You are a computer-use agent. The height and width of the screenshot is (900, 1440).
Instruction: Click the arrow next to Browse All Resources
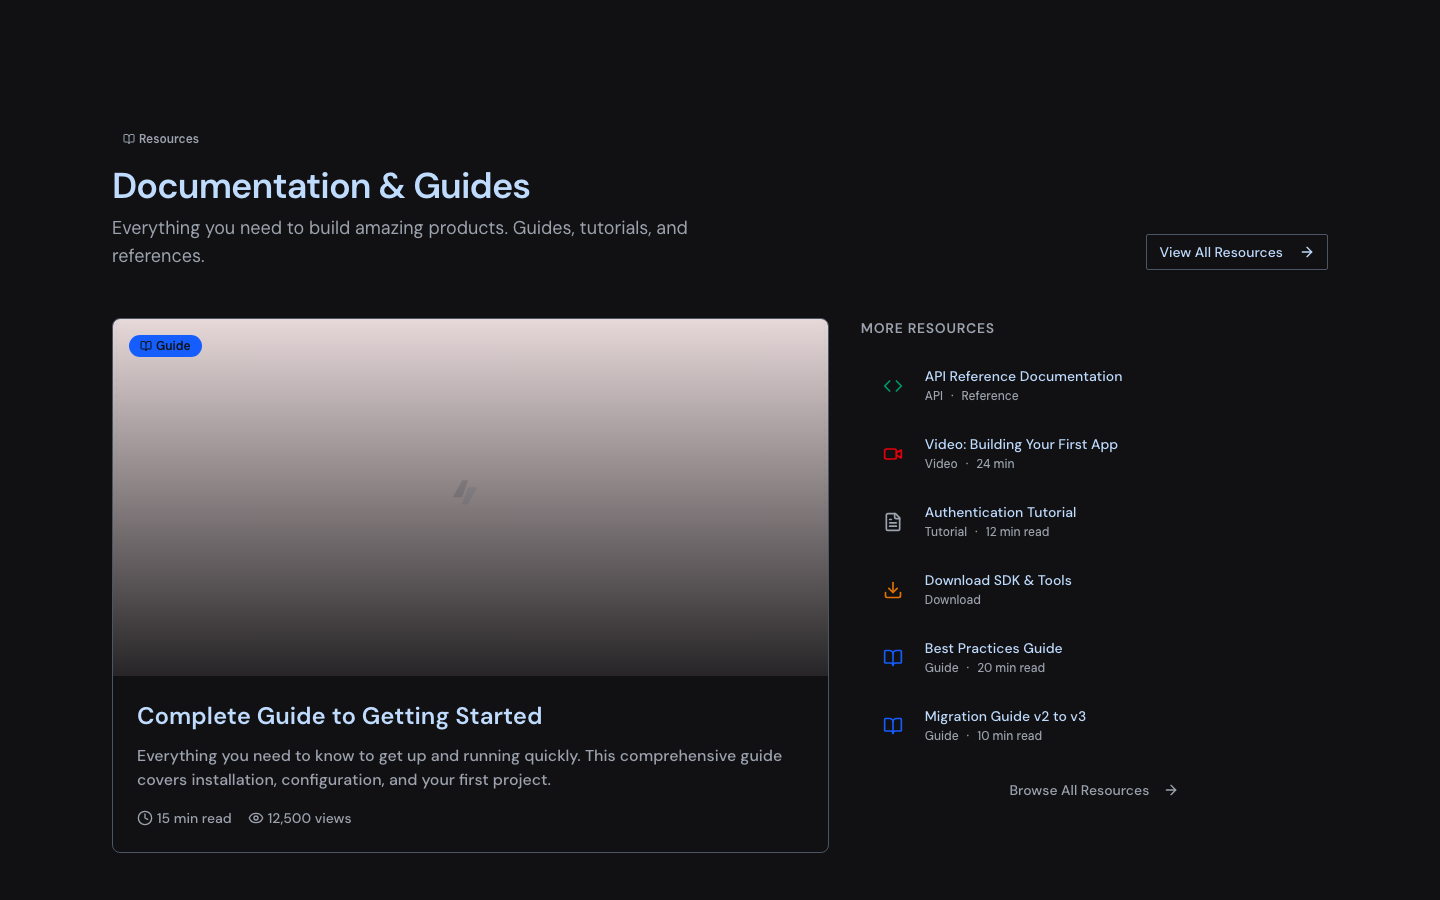1171,790
